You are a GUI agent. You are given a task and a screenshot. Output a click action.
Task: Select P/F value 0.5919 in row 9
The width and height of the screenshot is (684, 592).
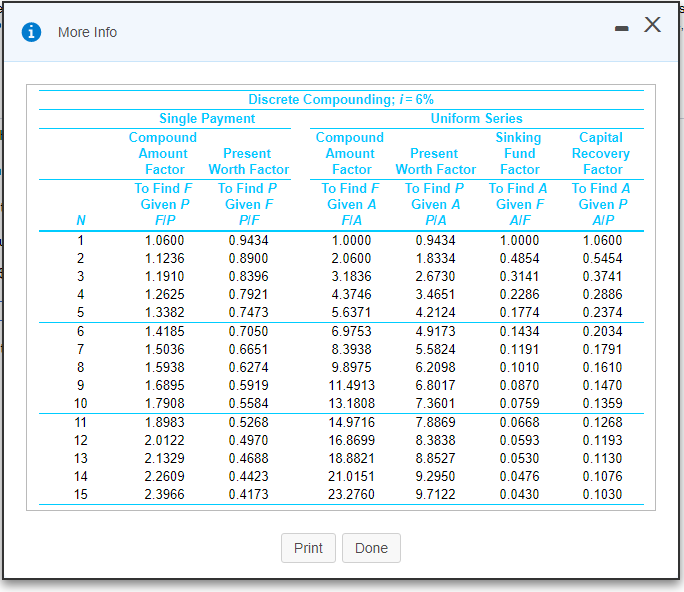click(249, 385)
